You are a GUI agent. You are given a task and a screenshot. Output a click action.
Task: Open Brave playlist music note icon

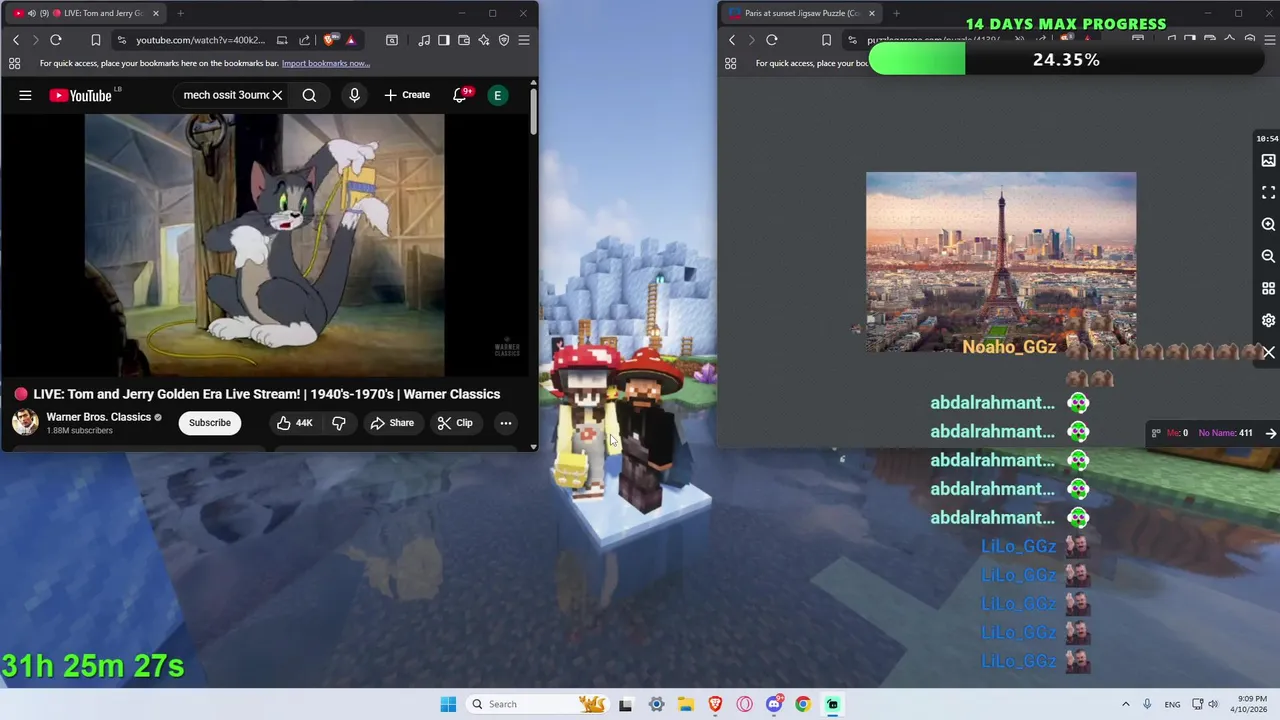(425, 40)
